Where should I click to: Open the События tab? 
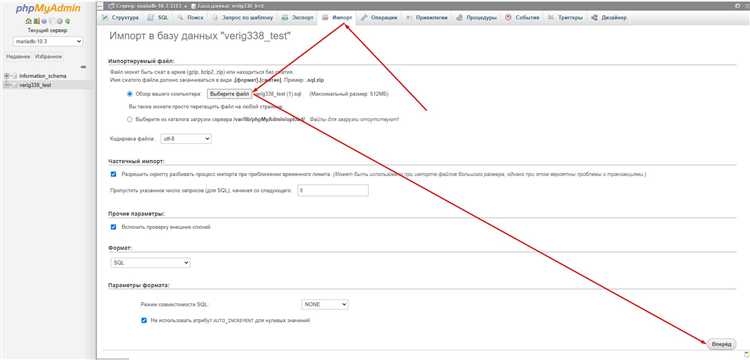coord(523,18)
